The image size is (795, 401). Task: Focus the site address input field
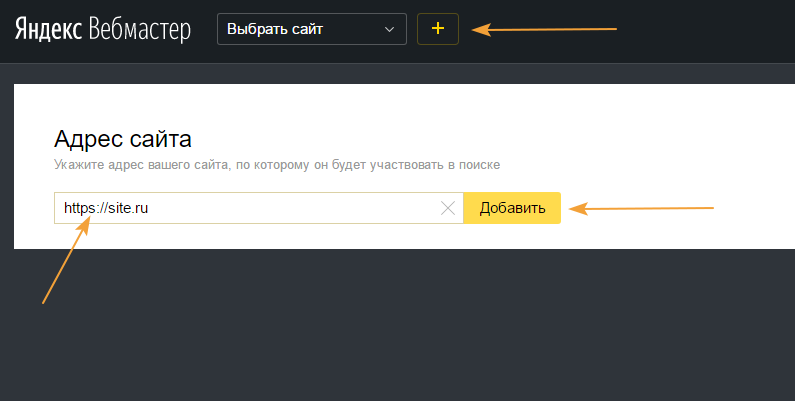coord(259,208)
